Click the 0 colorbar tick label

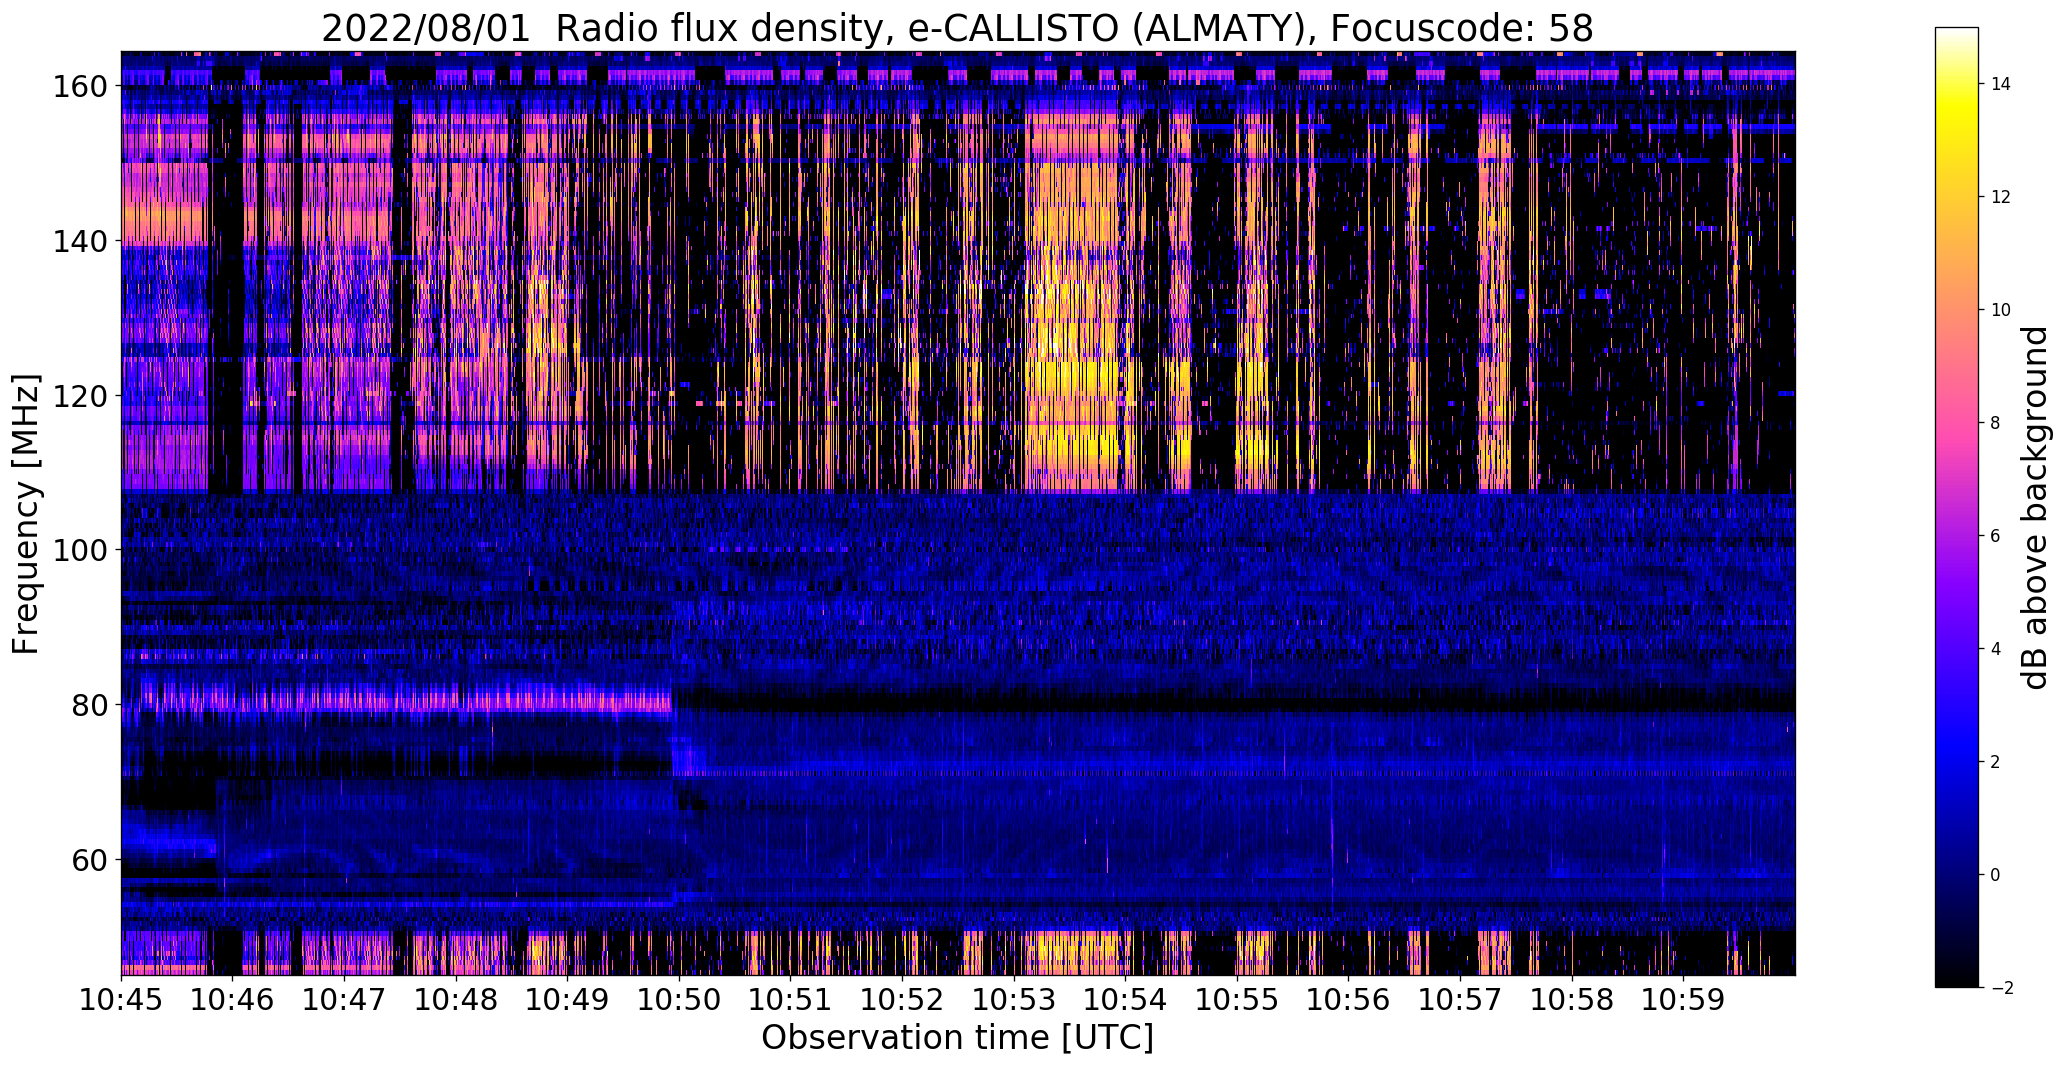tap(1995, 875)
